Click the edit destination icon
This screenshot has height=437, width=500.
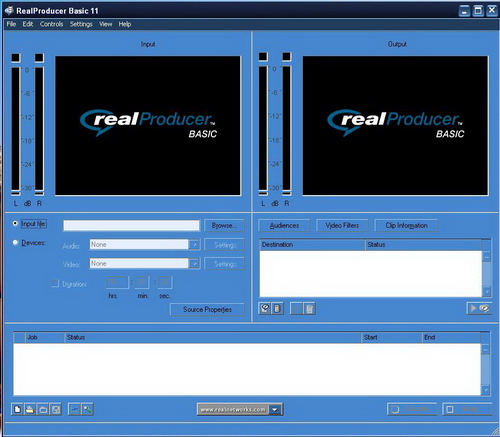coord(296,308)
